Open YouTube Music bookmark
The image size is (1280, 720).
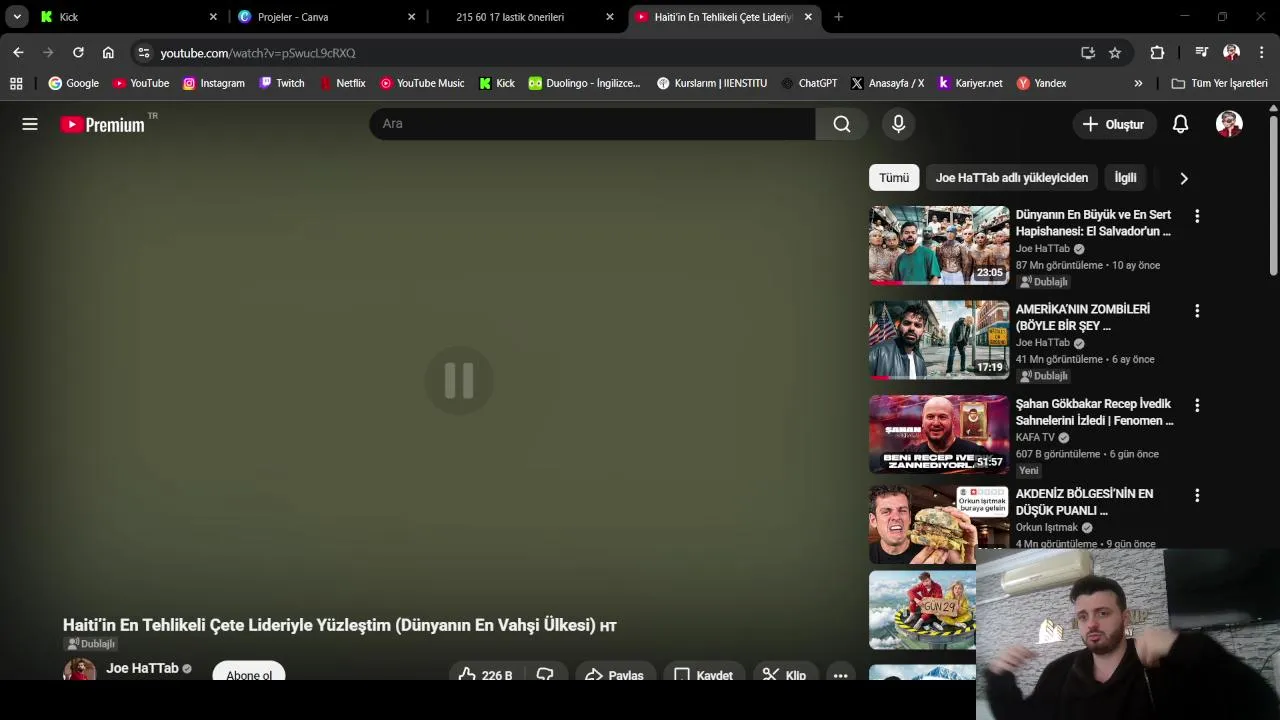pyautogui.click(x=422, y=83)
